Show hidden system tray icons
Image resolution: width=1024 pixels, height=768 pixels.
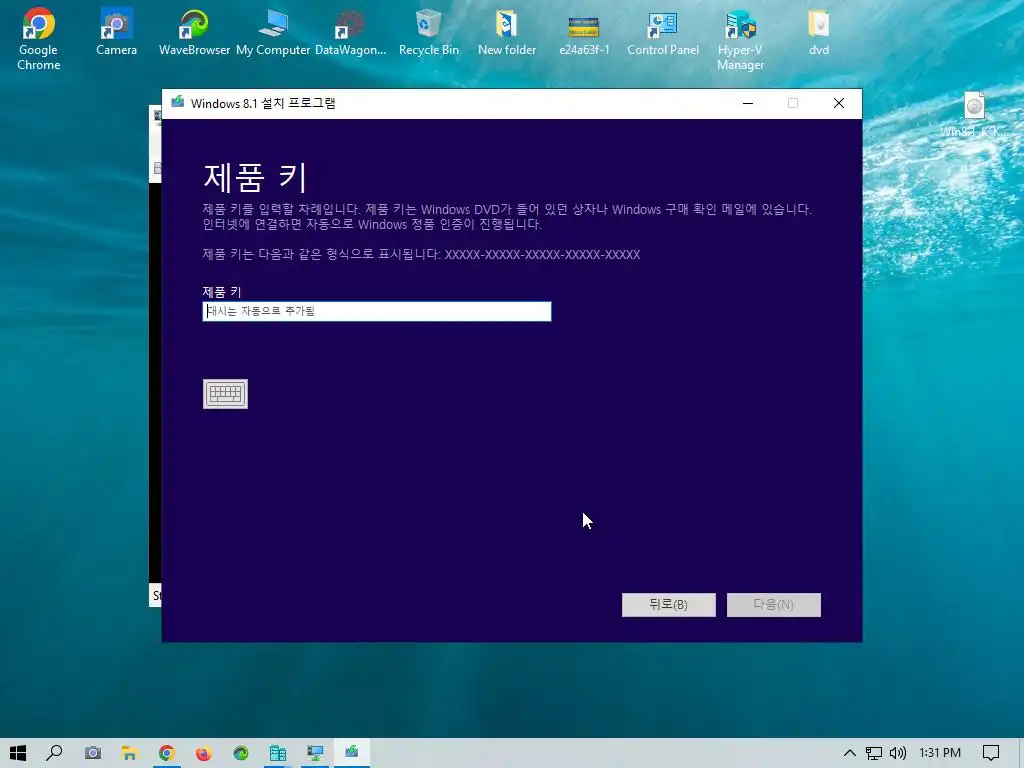[x=850, y=753]
